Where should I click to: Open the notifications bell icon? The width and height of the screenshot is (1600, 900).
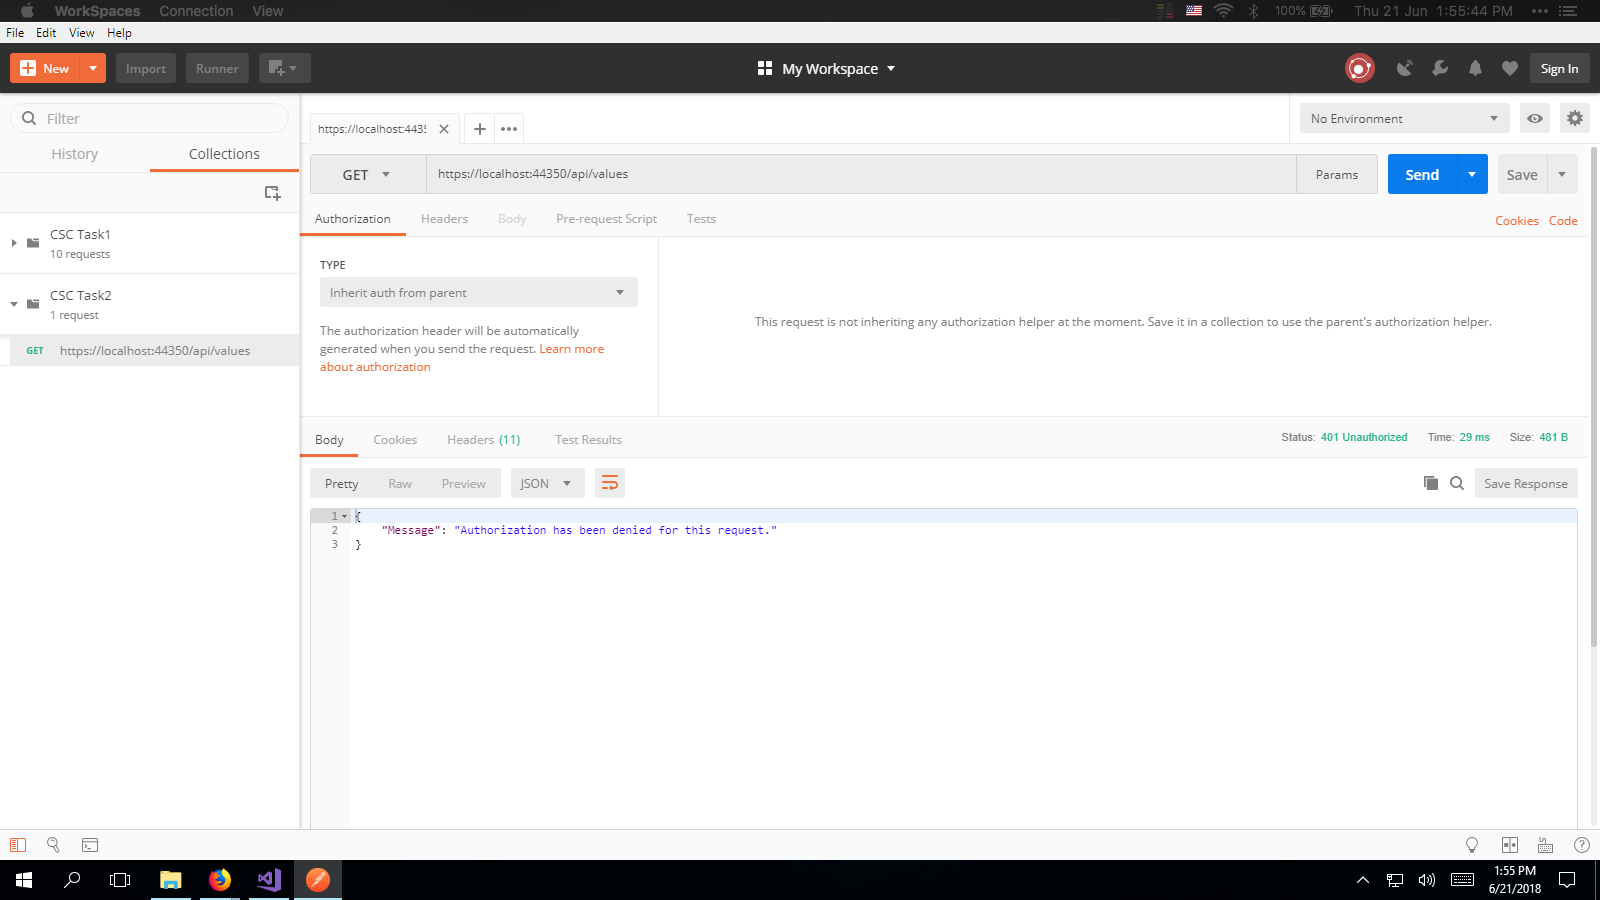coord(1475,68)
